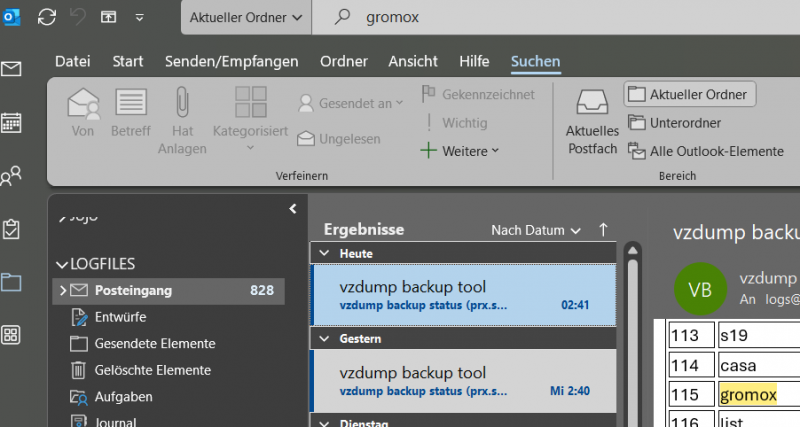800x427 pixels.
Task: Open the Datei menu
Action: point(72,61)
